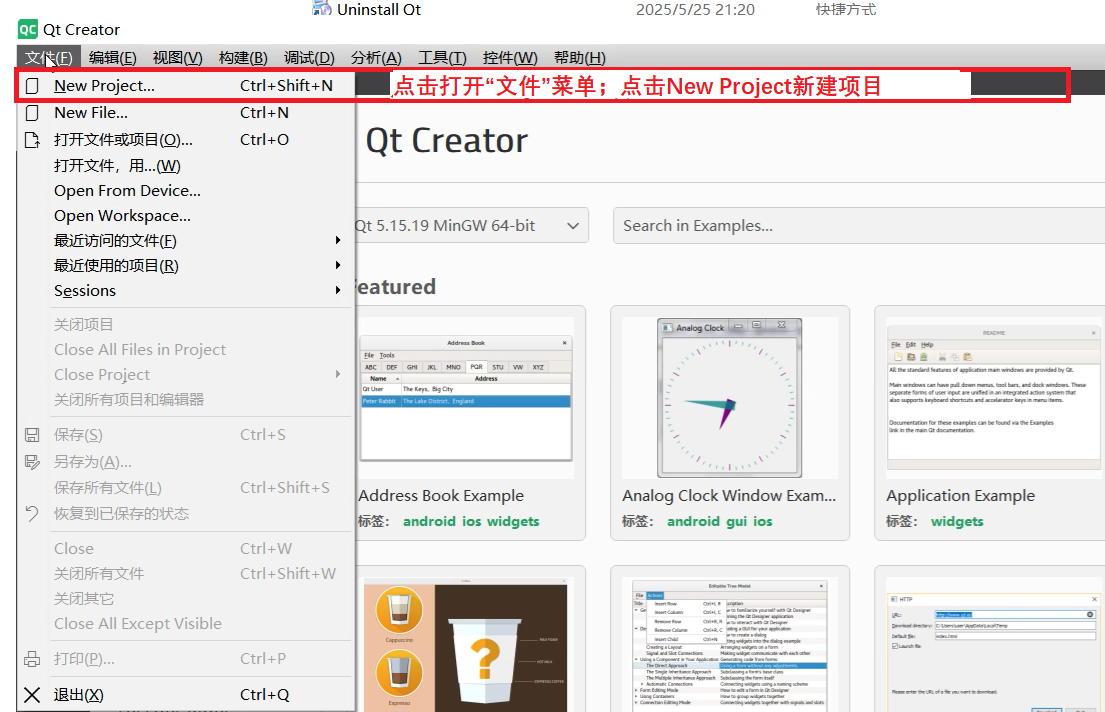Click the X icon next to 退出
1105x712 pixels.
[32, 694]
